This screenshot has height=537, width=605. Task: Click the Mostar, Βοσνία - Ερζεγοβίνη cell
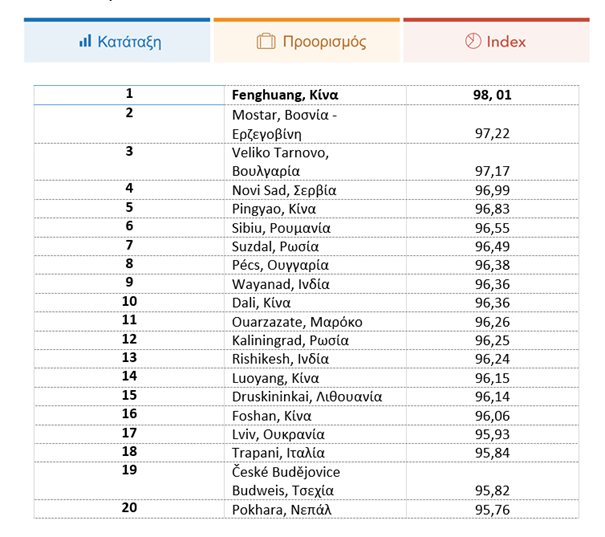315,124
